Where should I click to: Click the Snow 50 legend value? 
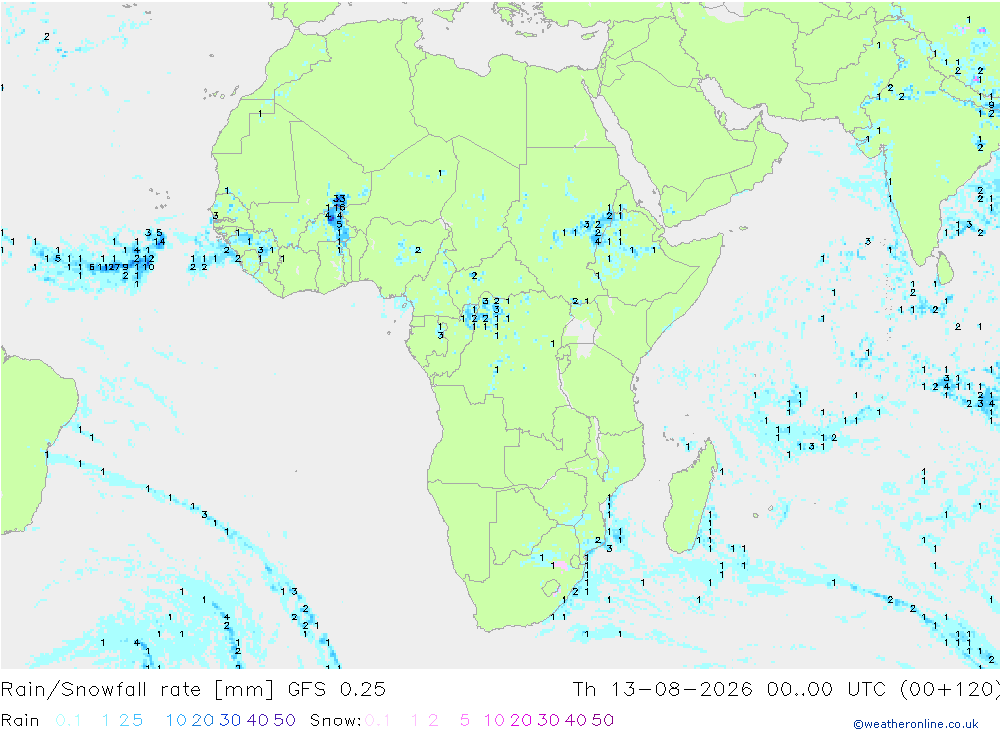603,720
